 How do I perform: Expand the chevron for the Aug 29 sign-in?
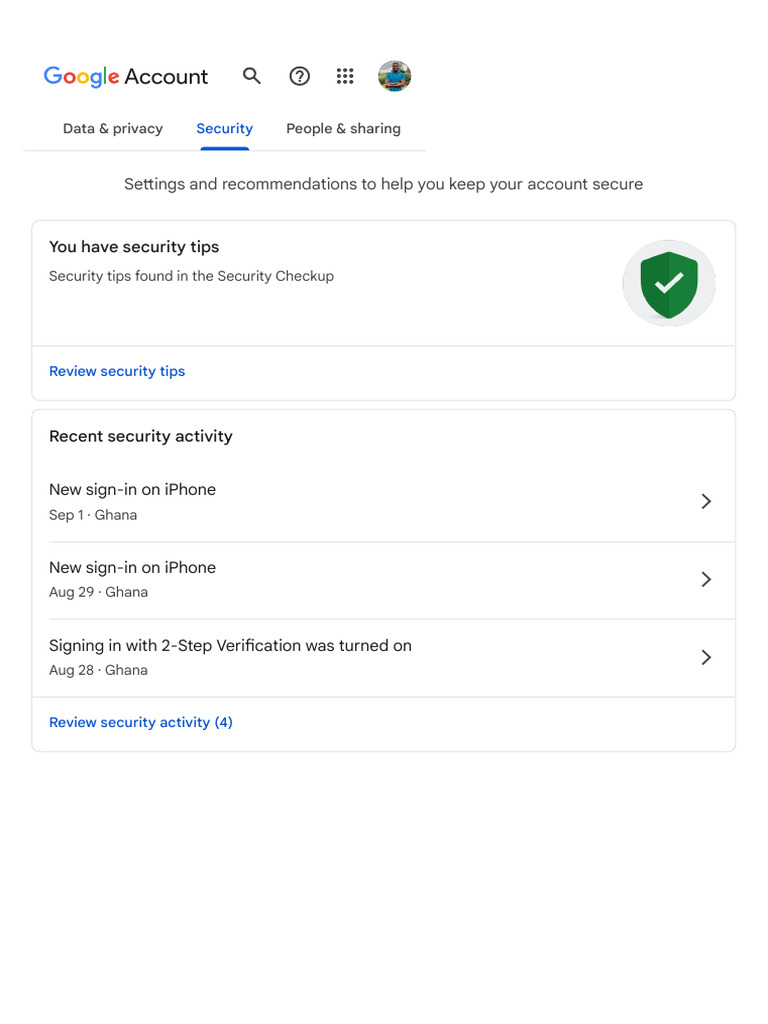click(706, 579)
